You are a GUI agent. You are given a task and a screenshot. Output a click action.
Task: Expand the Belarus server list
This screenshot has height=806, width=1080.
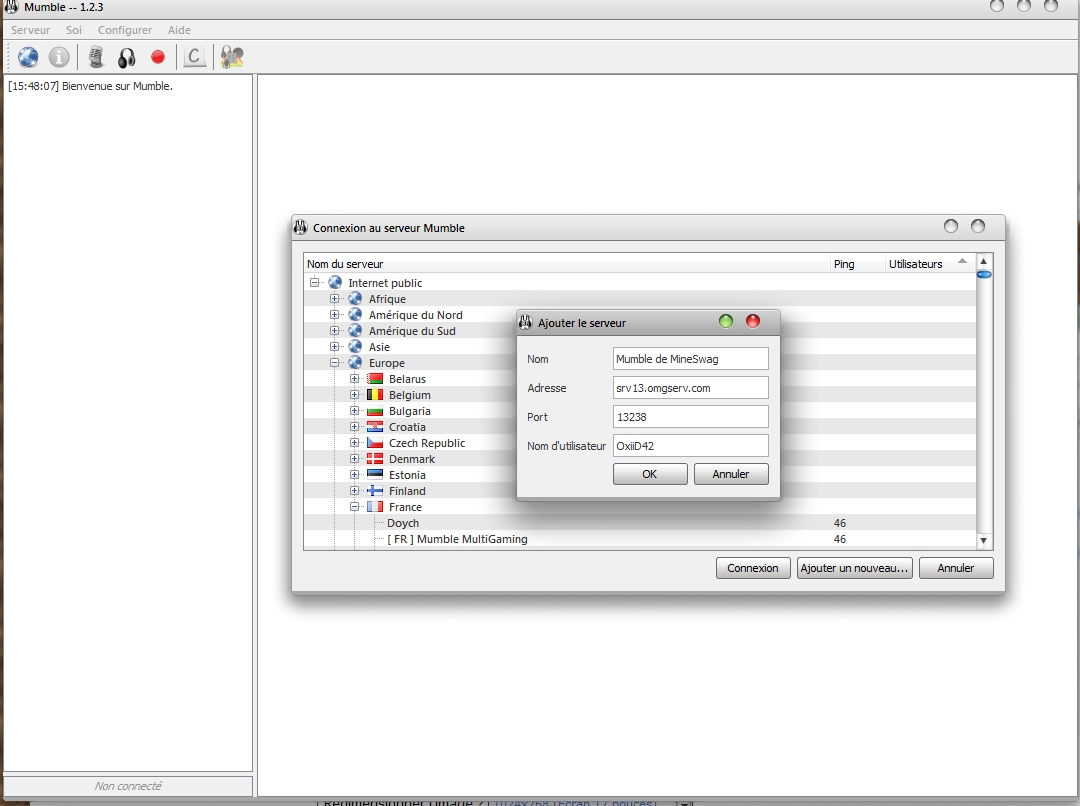coord(355,379)
